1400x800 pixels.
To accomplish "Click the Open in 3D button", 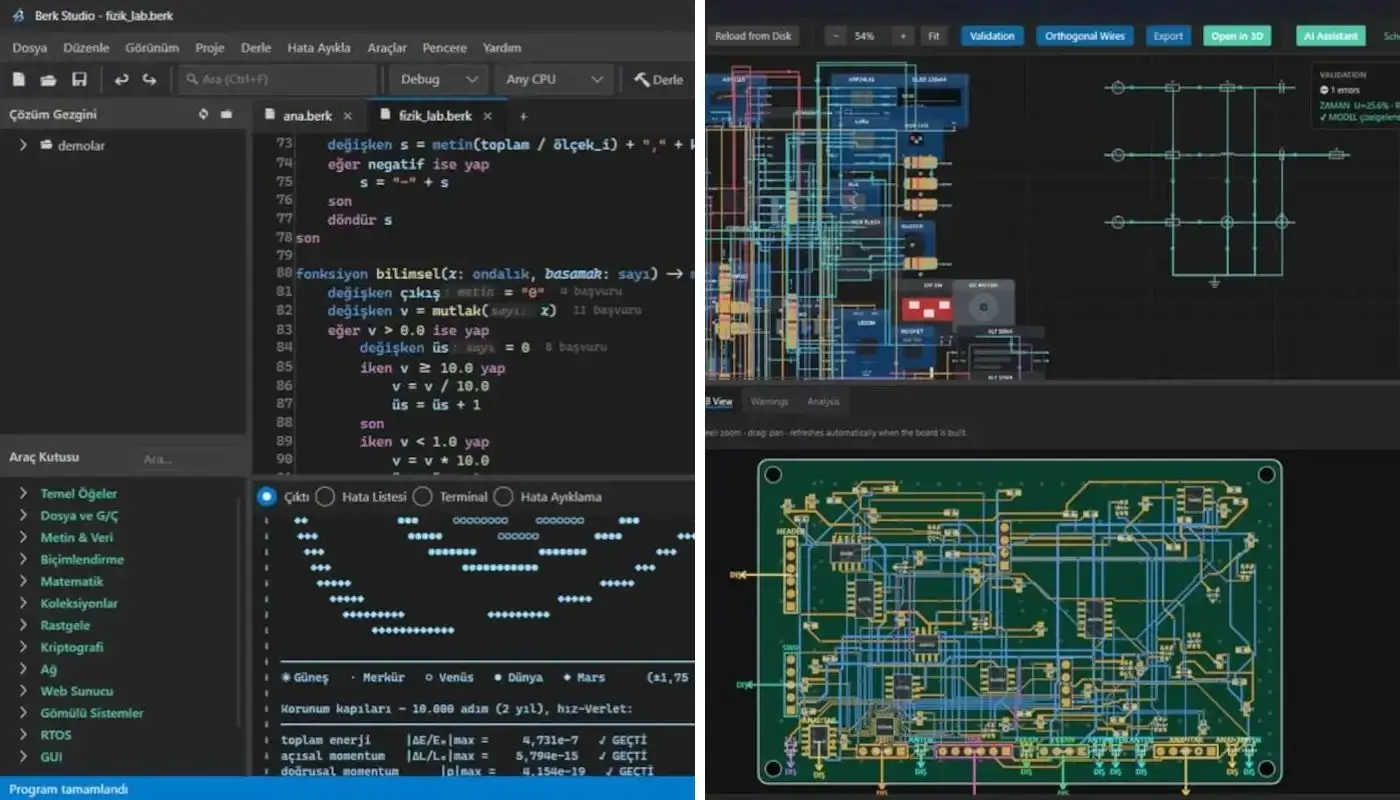I will (x=1237, y=36).
